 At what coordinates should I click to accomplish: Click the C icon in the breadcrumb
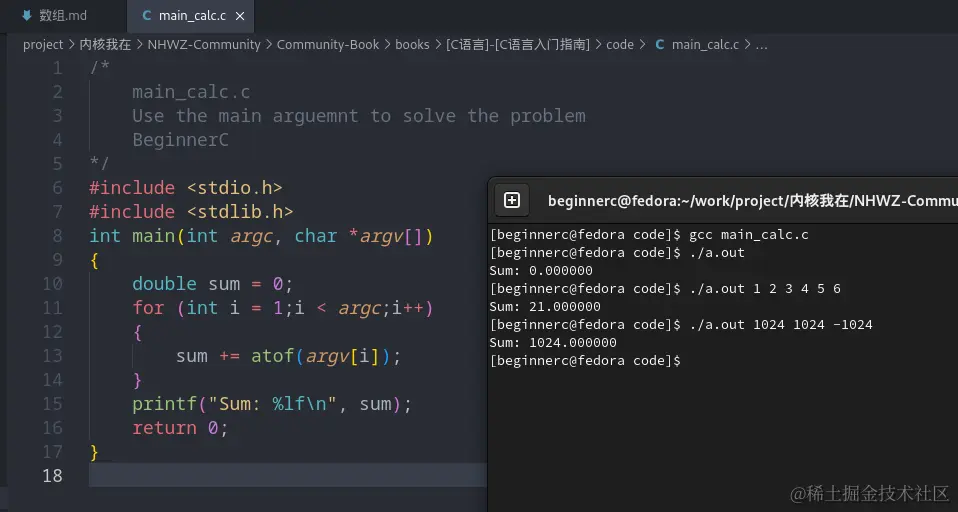(660, 45)
